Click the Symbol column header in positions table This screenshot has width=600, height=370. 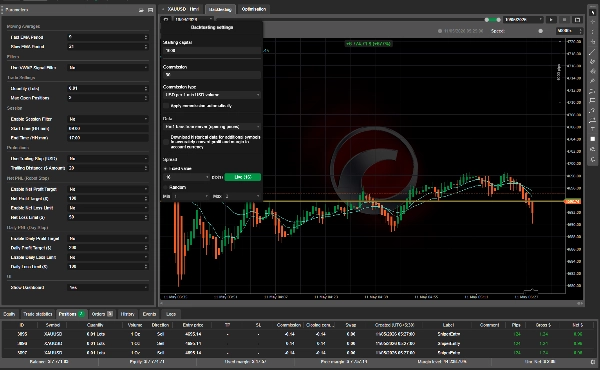pos(53,325)
